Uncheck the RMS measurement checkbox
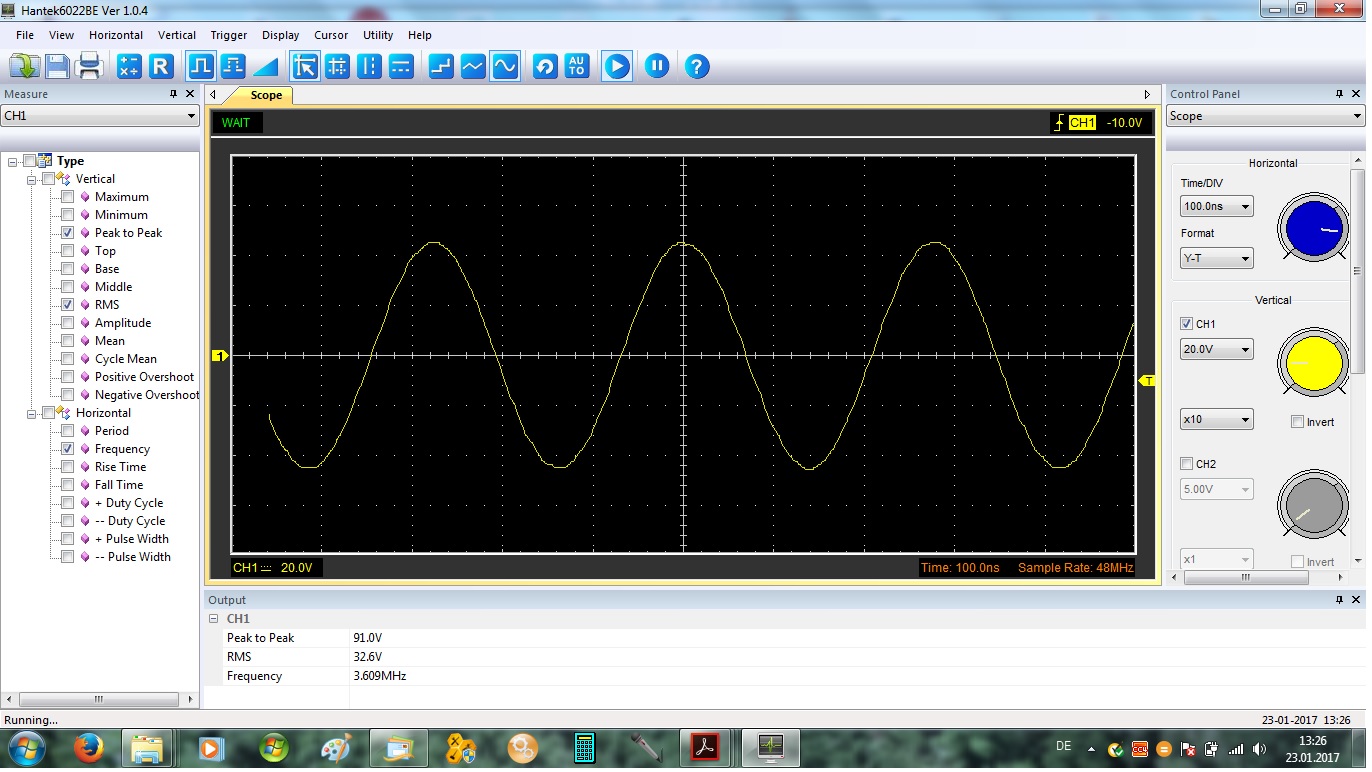Viewport: 1372px width, 772px height. [x=68, y=305]
